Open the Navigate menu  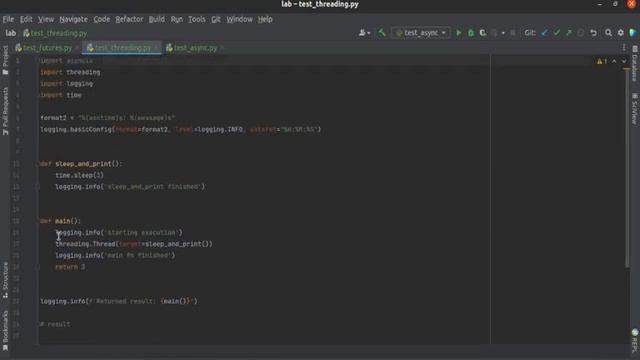(73, 19)
